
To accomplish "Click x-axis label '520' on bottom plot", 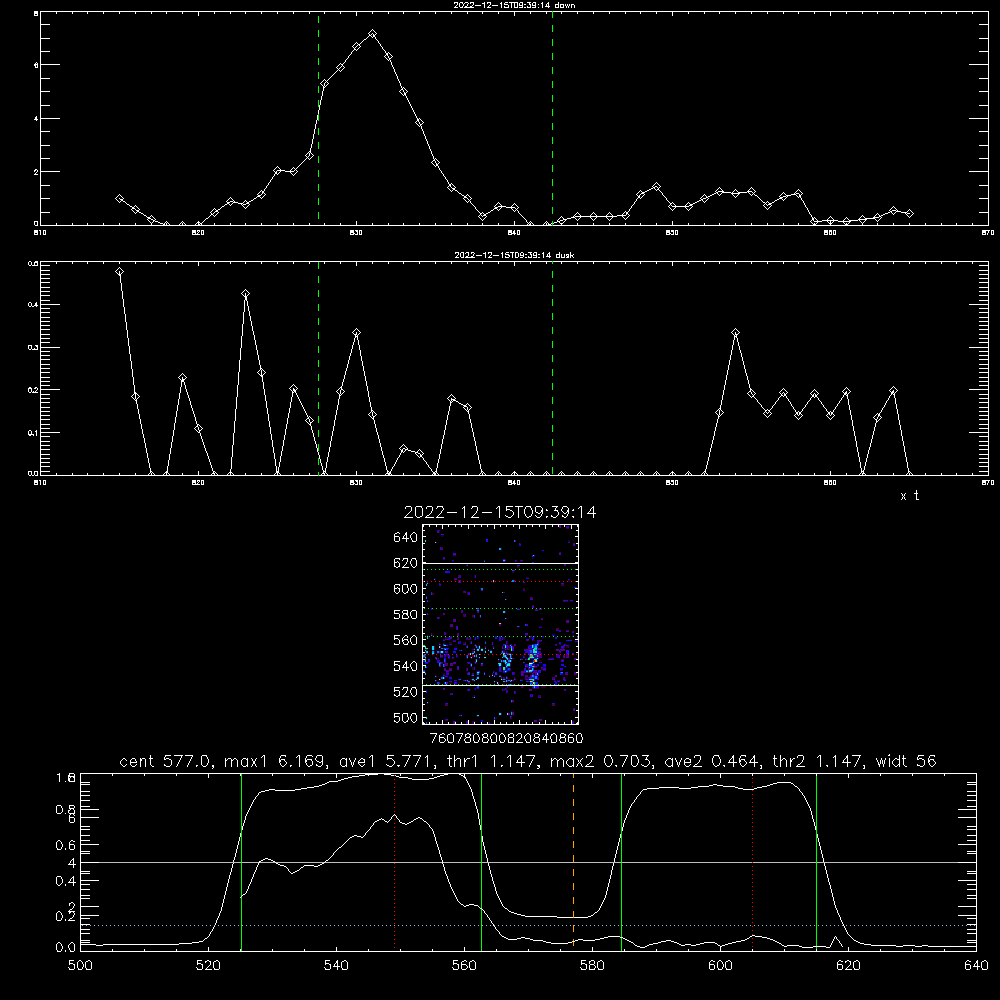I will pos(208,966).
